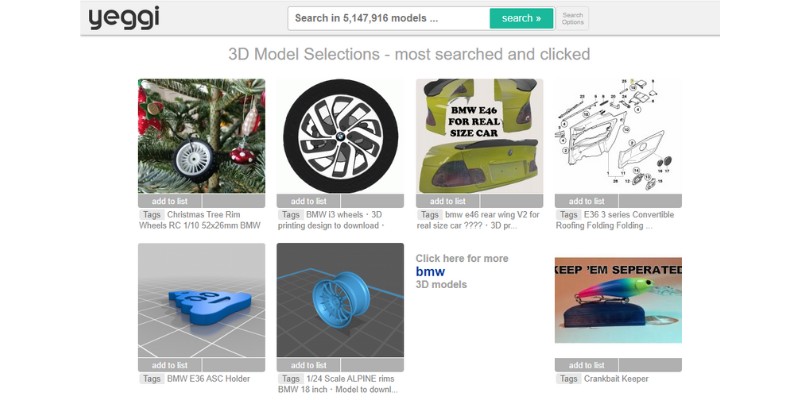Open the E36 convertible roofing diagram thumbnail
Screen dimensions: 800x400
tap(618, 136)
